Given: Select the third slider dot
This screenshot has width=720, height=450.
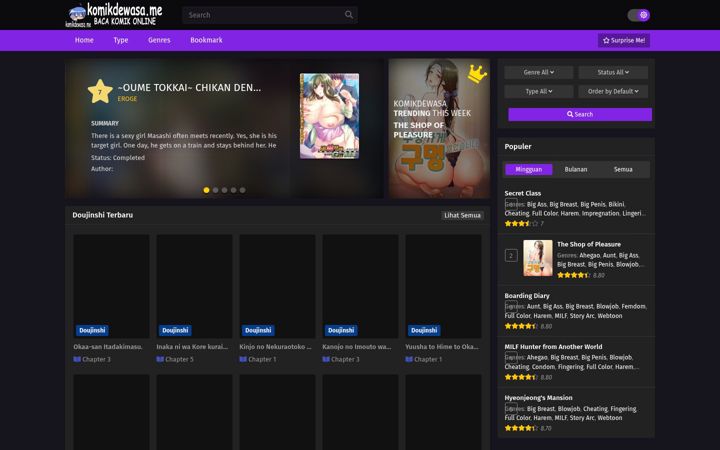Looking at the screenshot, I should pyautogui.click(x=225, y=190).
